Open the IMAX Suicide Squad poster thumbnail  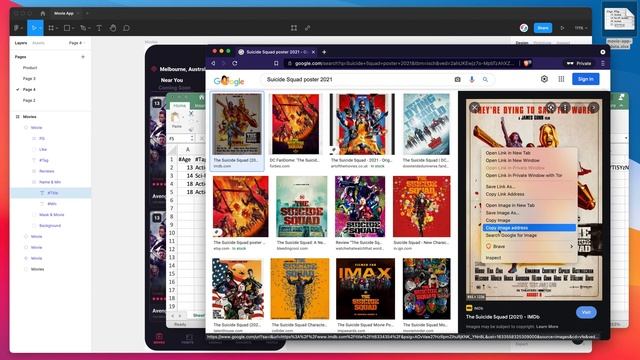(365, 289)
